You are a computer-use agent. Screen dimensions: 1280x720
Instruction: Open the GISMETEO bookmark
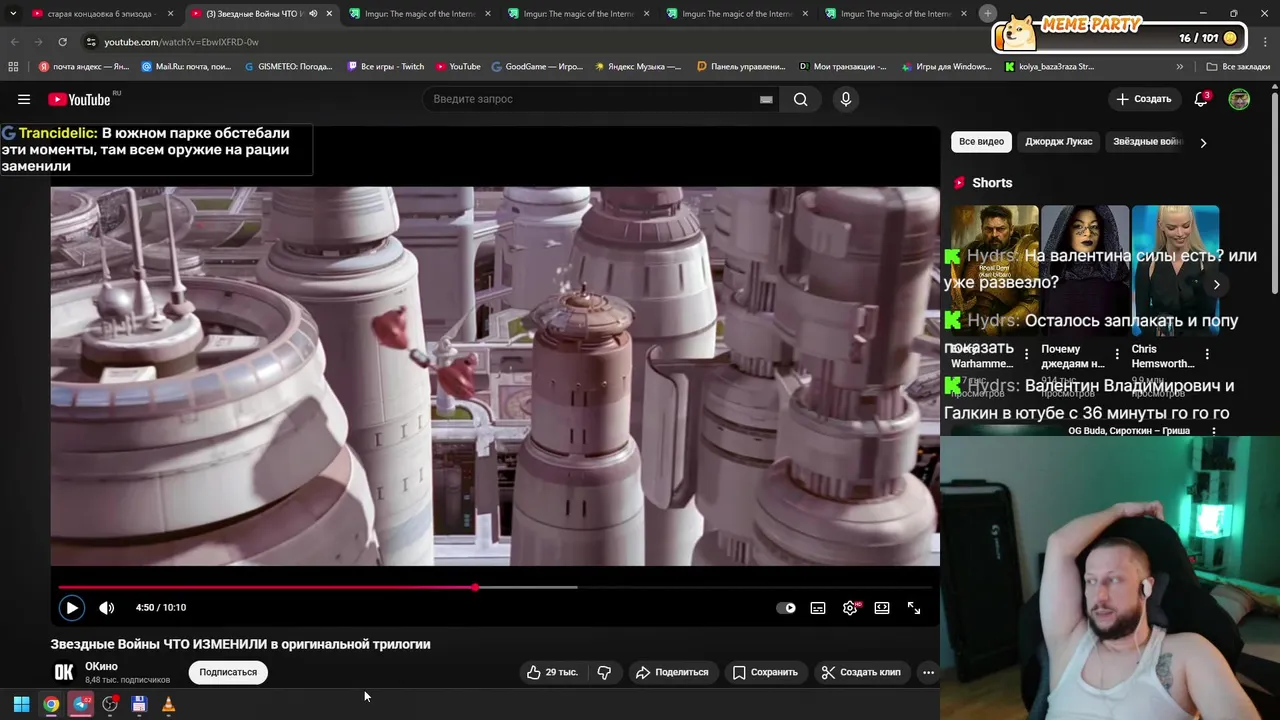pyautogui.click(x=289, y=67)
